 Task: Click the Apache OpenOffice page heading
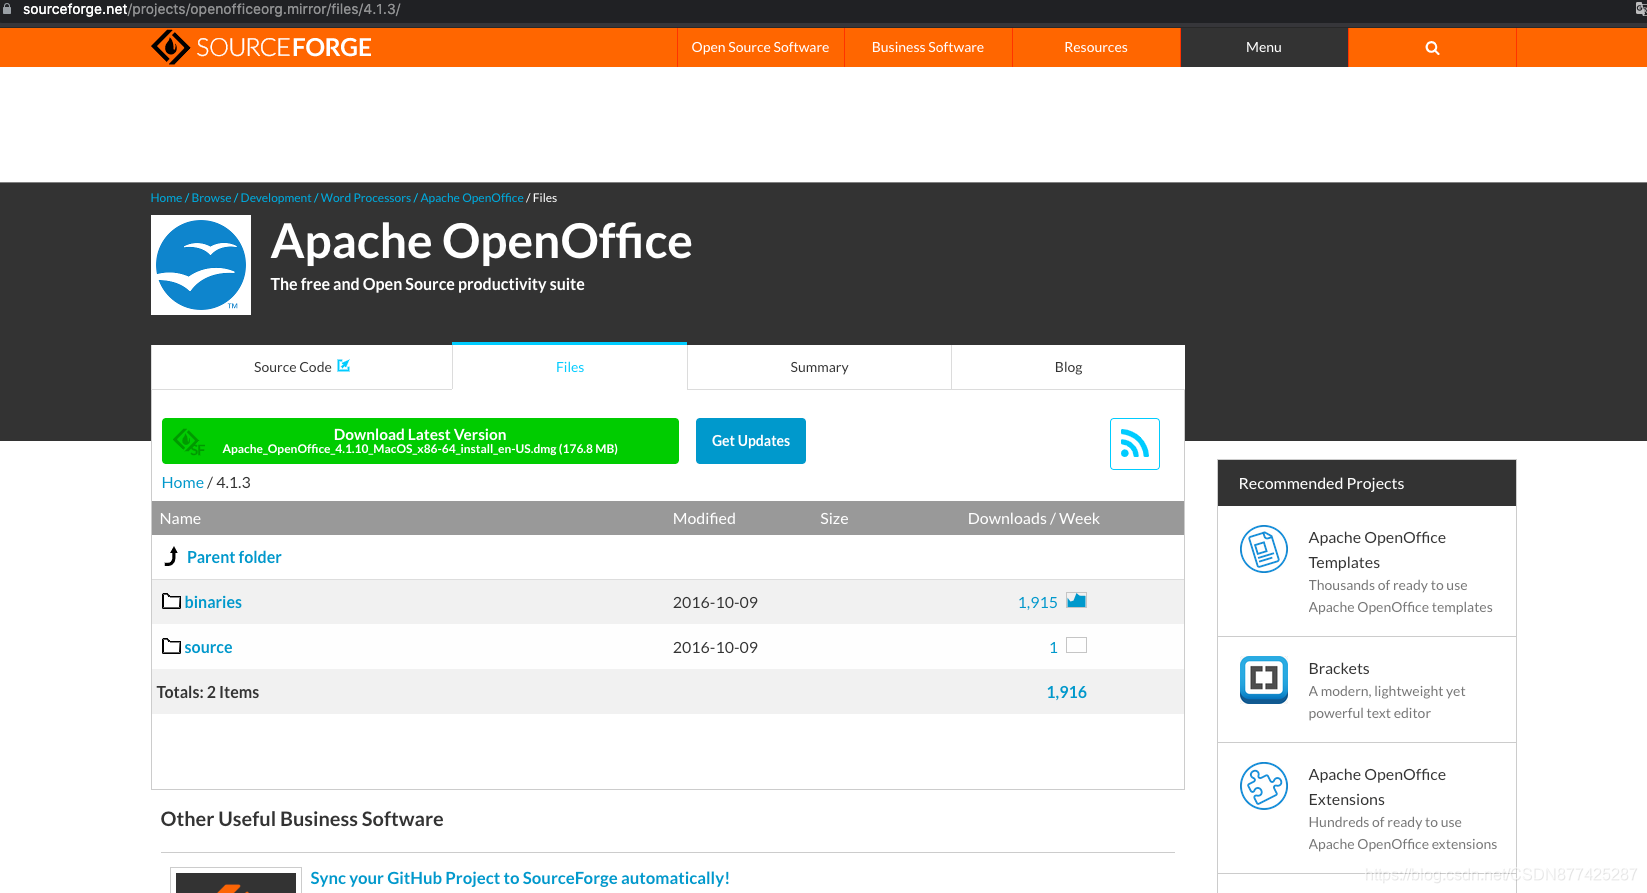tap(481, 242)
